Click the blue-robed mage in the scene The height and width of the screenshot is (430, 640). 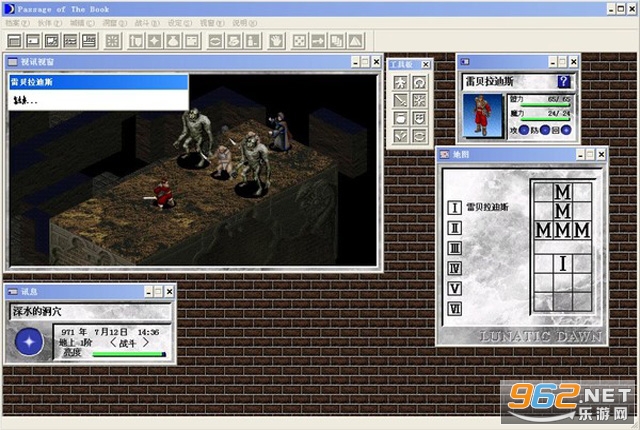(280, 132)
